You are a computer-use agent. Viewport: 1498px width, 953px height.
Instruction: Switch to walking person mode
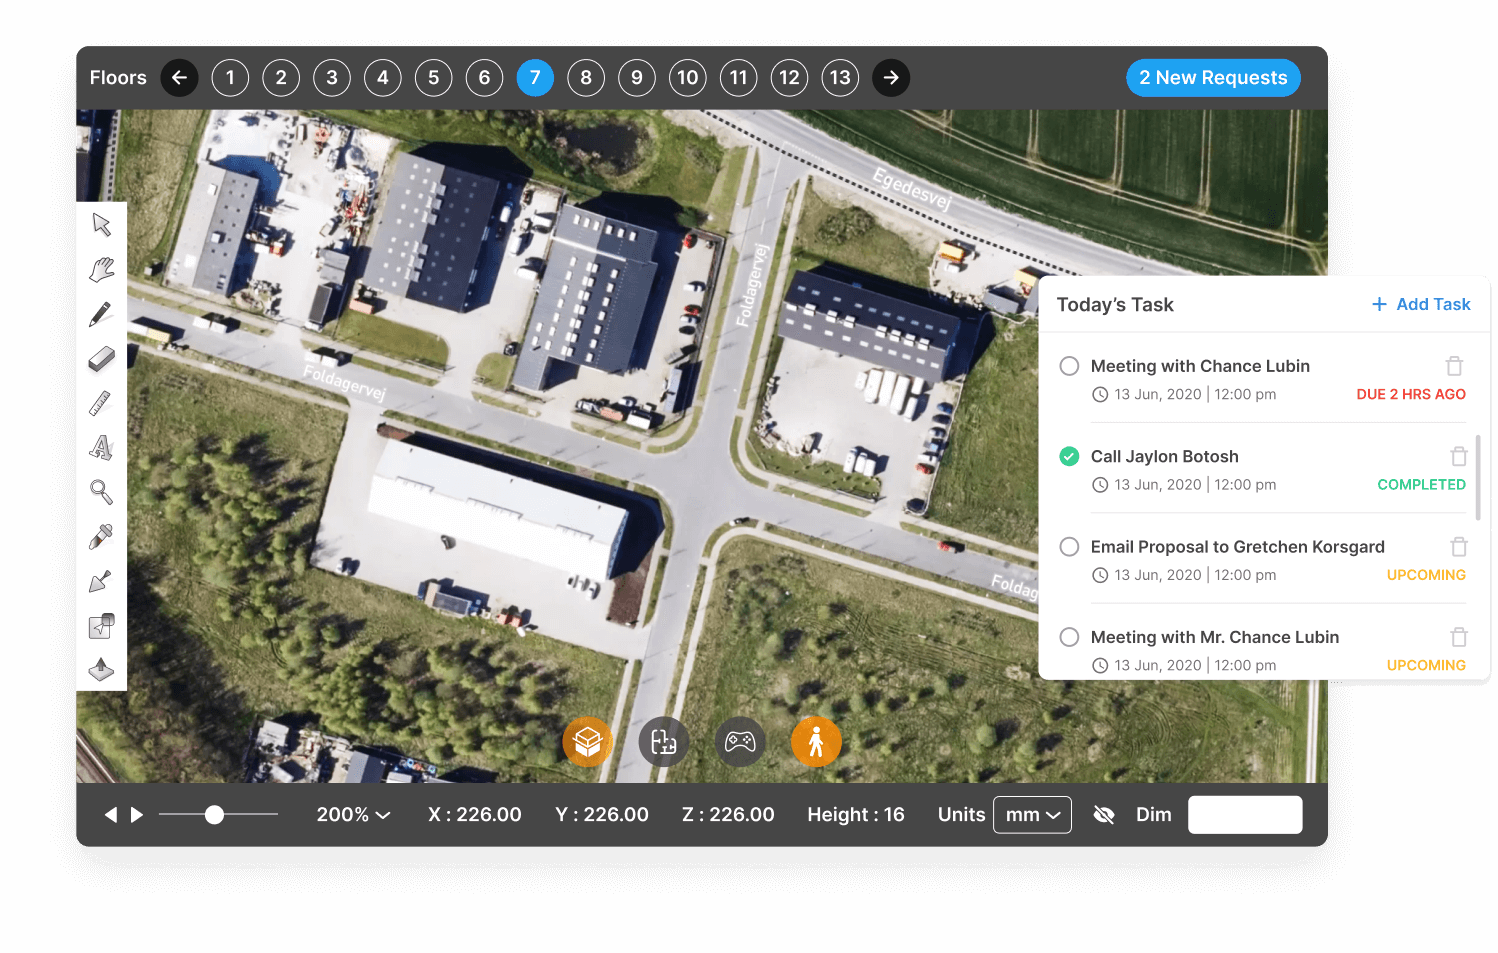(x=816, y=742)
